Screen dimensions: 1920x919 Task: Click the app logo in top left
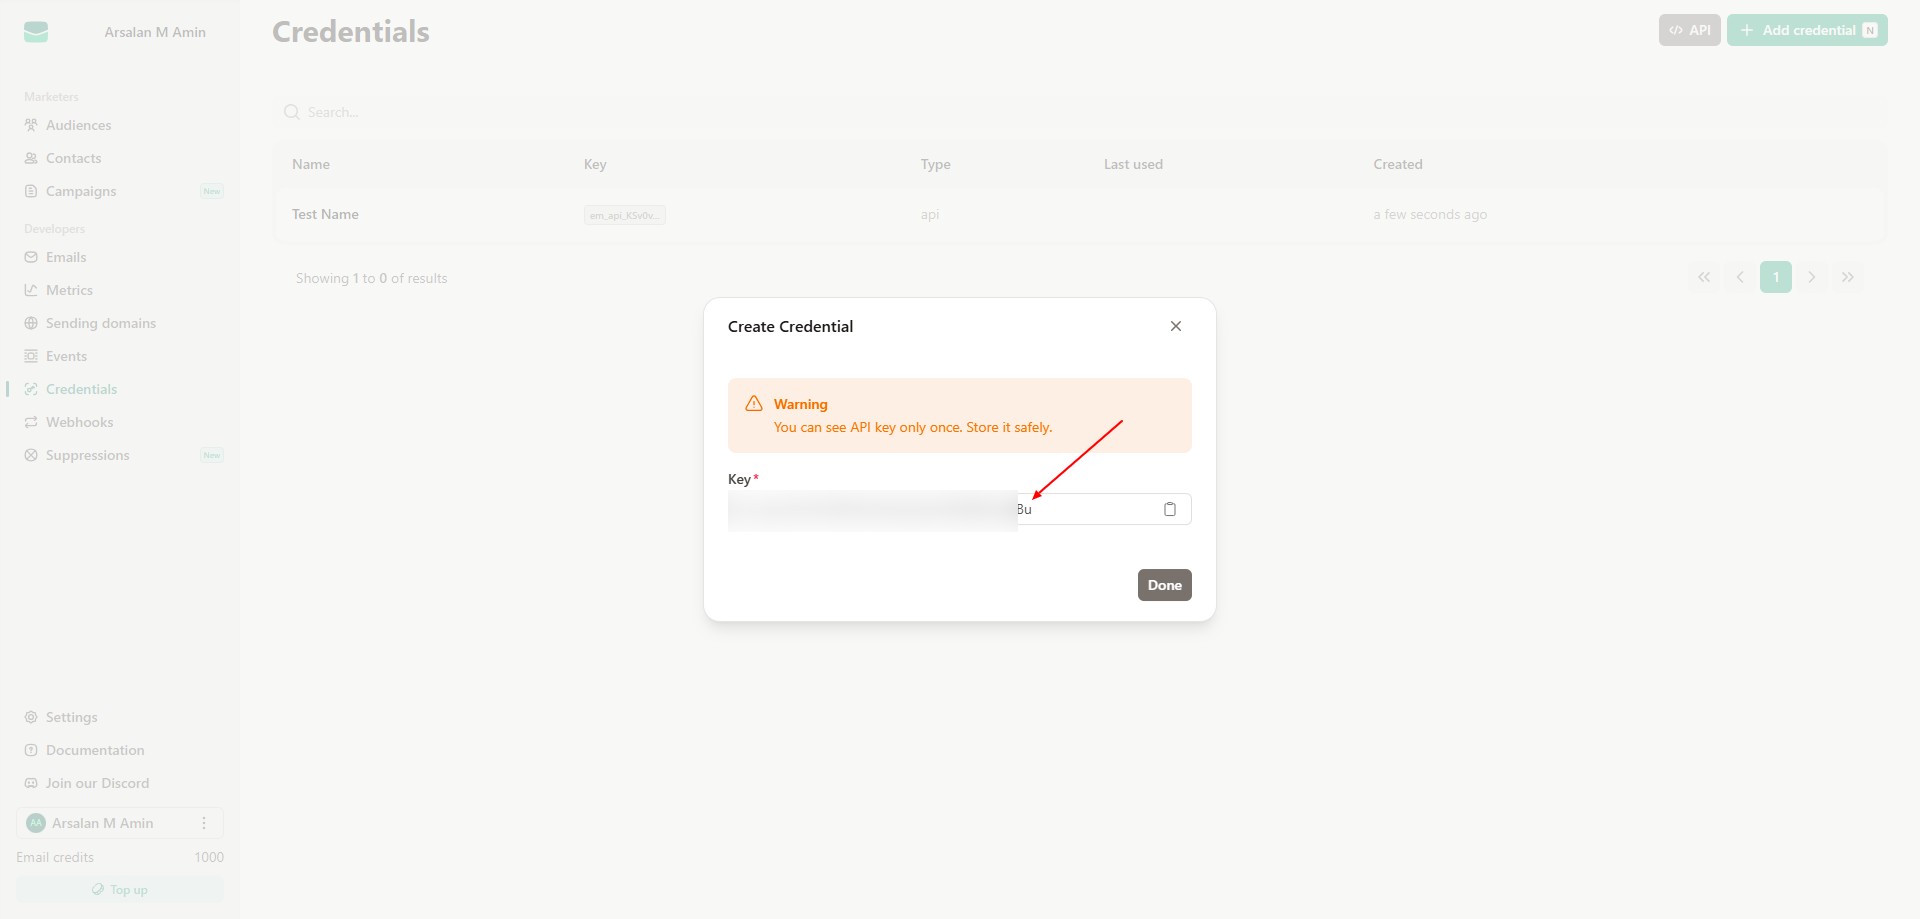click(36, 32)
